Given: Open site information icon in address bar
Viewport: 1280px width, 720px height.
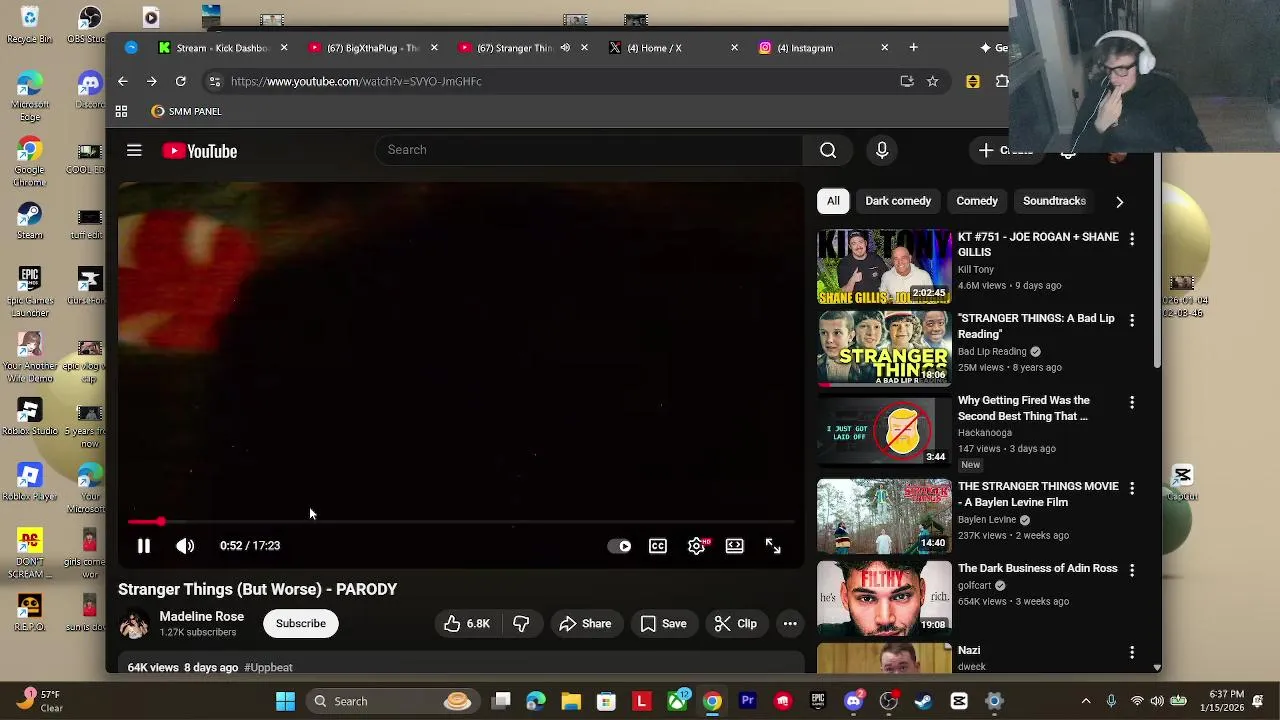Looking at the screenshot, I should coord(214,81).
